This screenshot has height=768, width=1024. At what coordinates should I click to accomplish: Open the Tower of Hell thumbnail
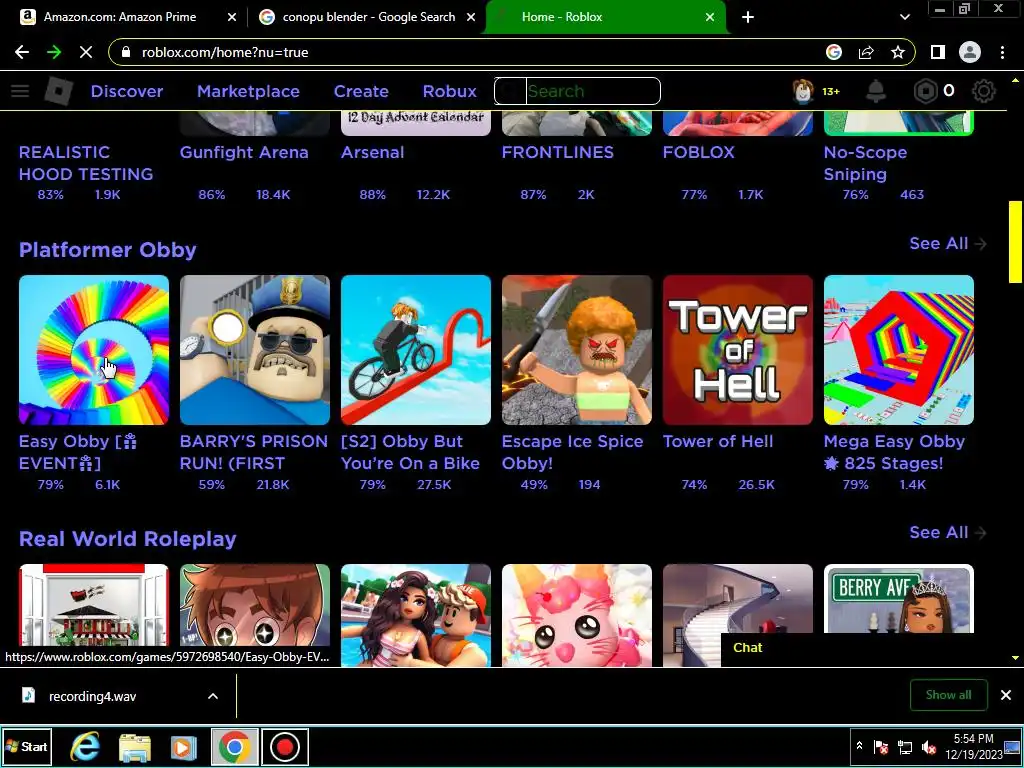(x=738, y=350)
